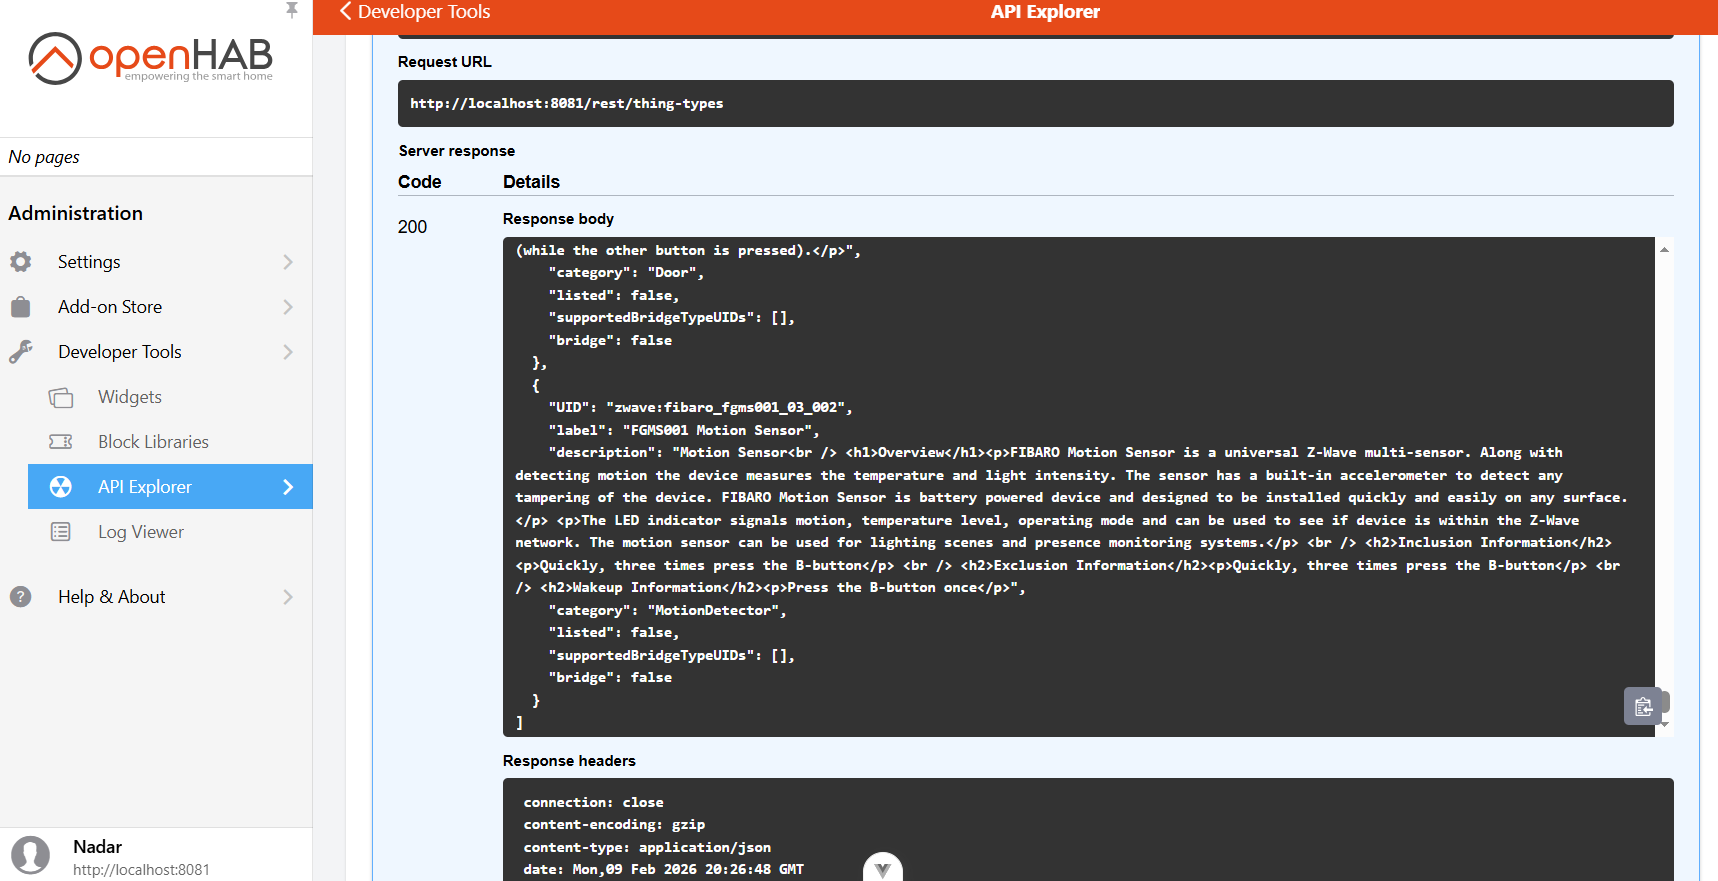1718x881 pixels.
Task: Expand the Settings chevron arrow
Action: [288, 262]
